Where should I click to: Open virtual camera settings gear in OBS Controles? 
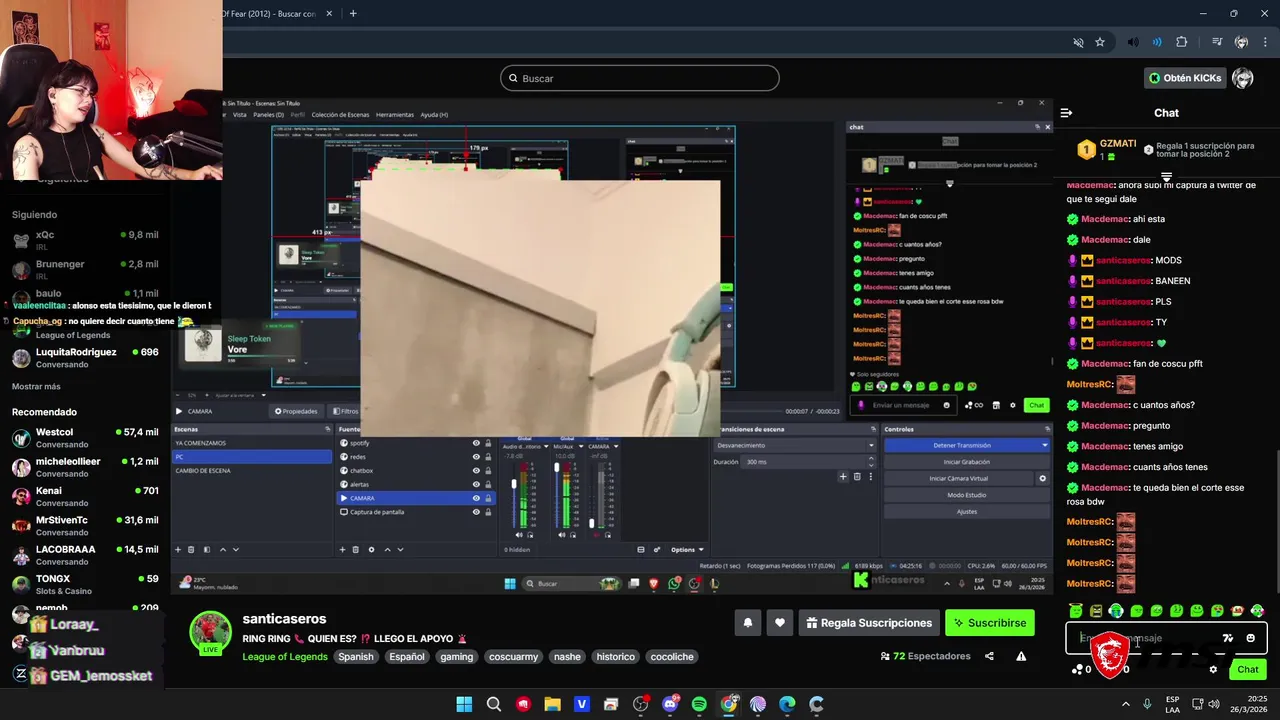pyautogui.click(x=1042, y=478)
